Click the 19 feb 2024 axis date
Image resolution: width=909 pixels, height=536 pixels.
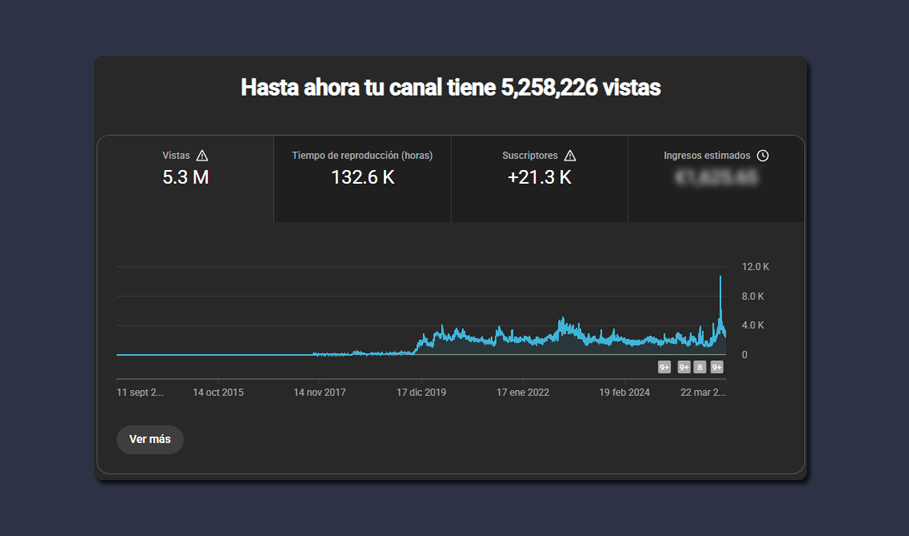(x=624, y=393)
